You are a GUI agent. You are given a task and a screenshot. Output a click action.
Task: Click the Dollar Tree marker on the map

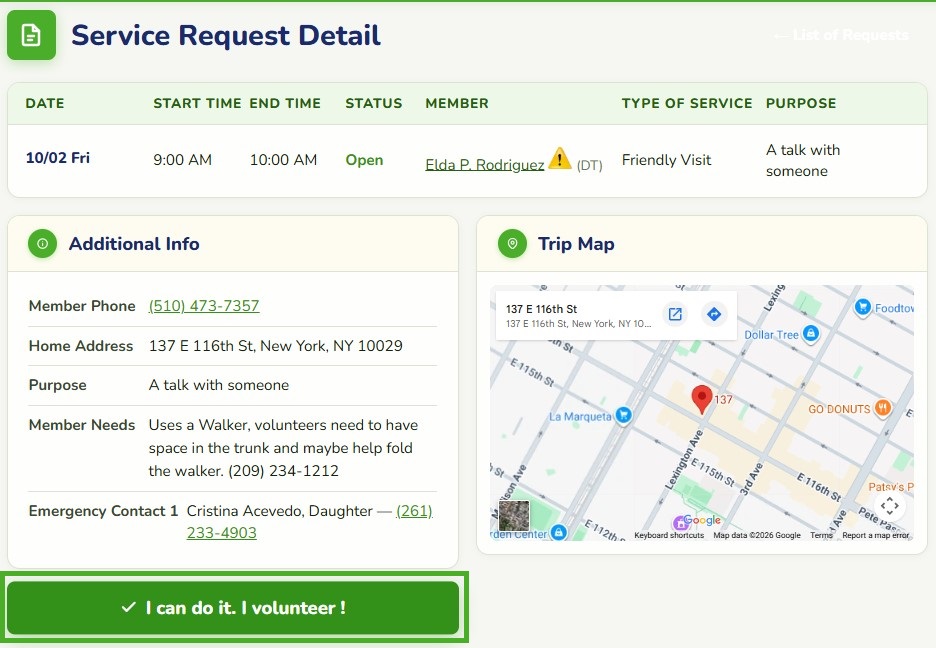810,334
